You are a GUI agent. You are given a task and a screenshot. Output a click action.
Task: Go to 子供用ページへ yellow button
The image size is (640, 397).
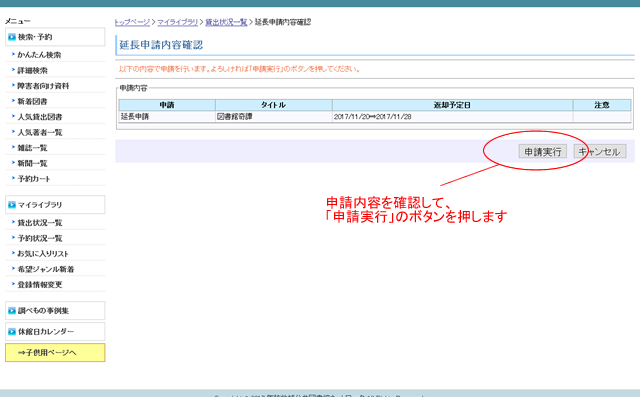[55, 353]
